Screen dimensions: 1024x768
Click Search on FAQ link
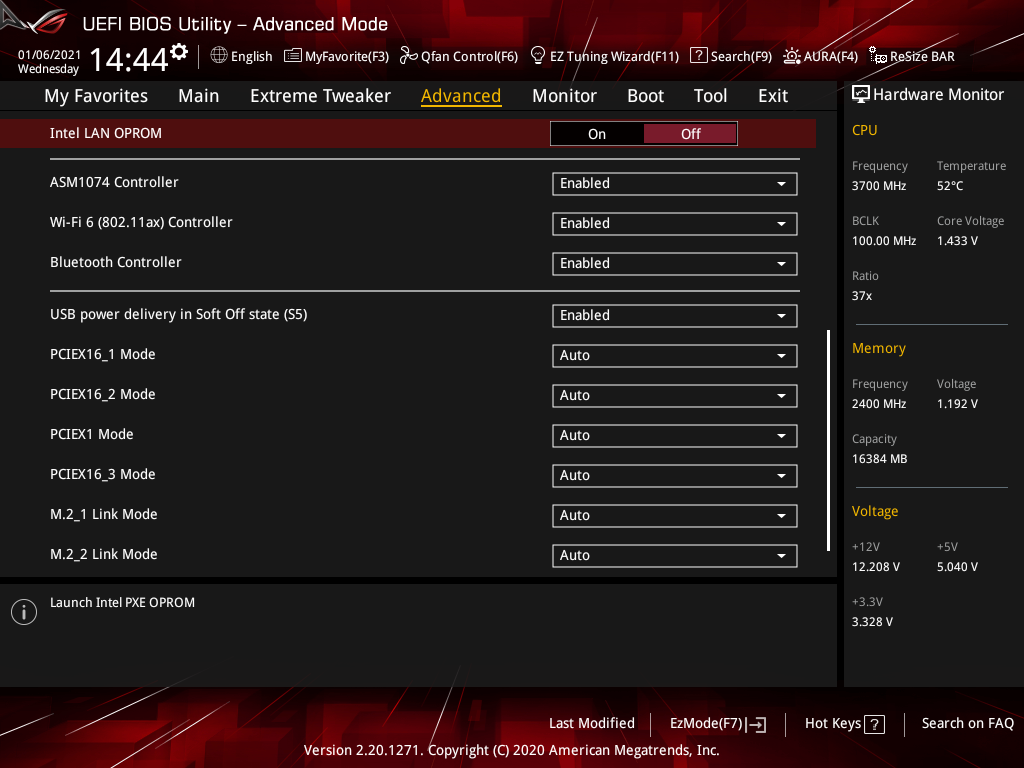pyautogui.click(x=967, y=724)
